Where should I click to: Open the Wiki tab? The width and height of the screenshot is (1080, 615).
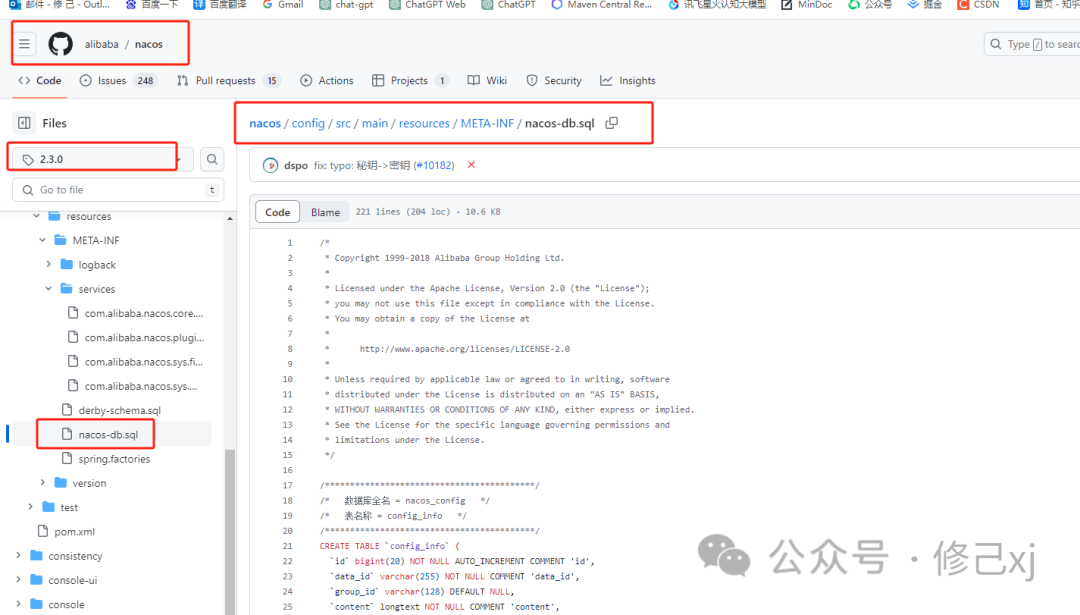pyautogui.click(x=487, y=81)
